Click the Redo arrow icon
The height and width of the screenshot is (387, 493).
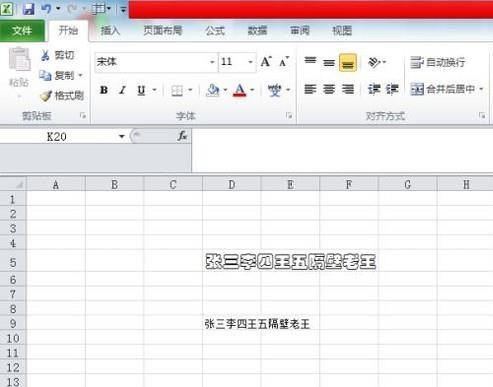click(72, 9)
